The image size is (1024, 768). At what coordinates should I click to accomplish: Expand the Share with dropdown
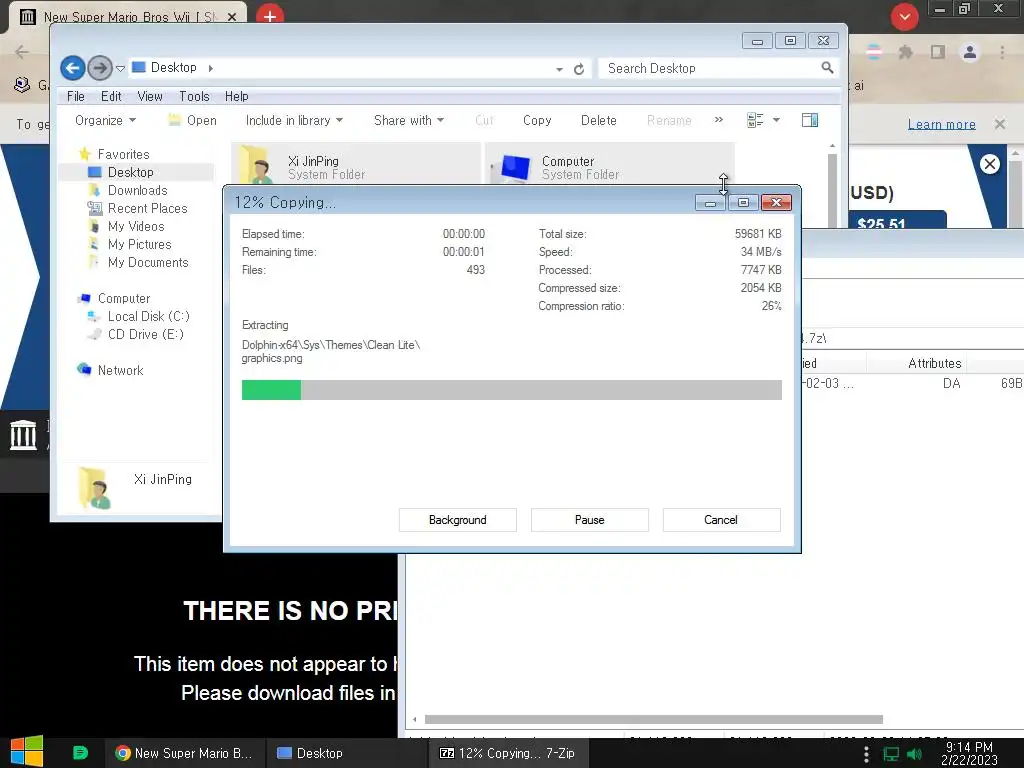click(x=409, y=120)
